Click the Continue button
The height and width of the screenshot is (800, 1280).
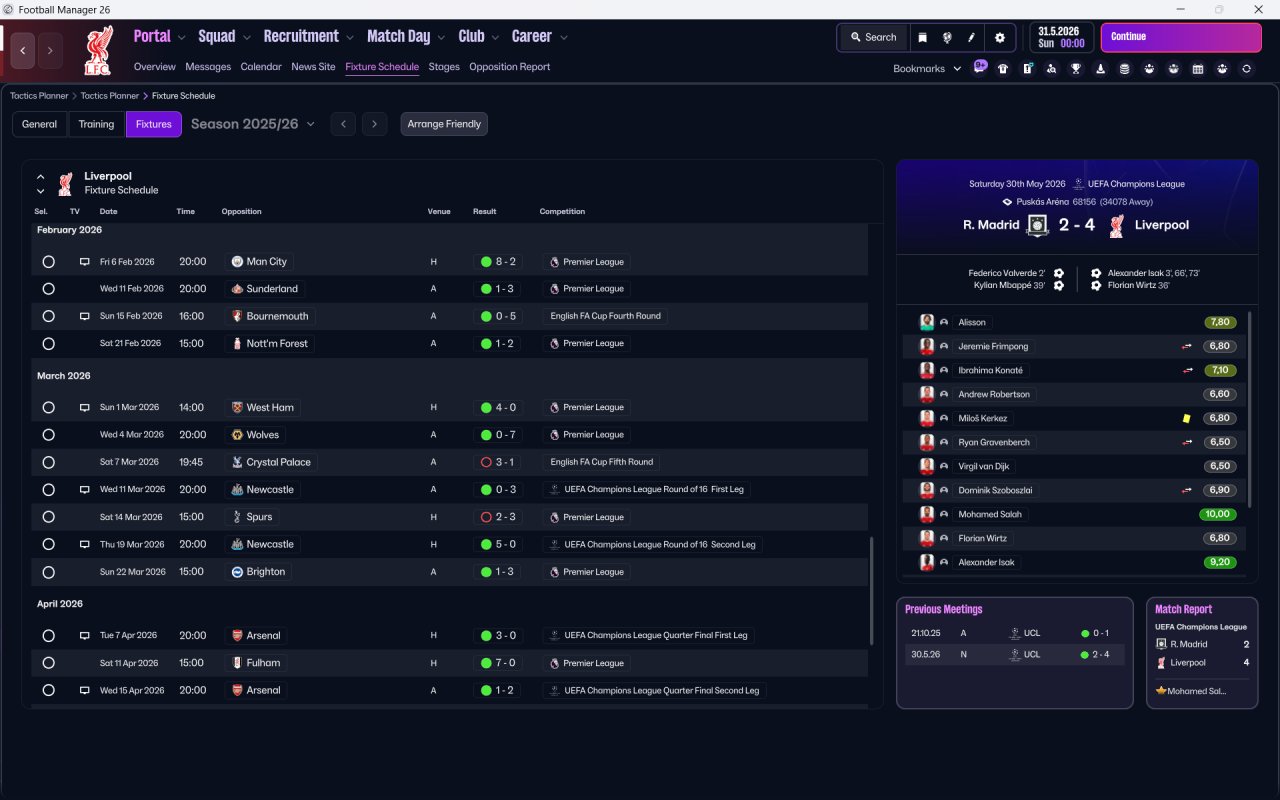coord(1181,37)
